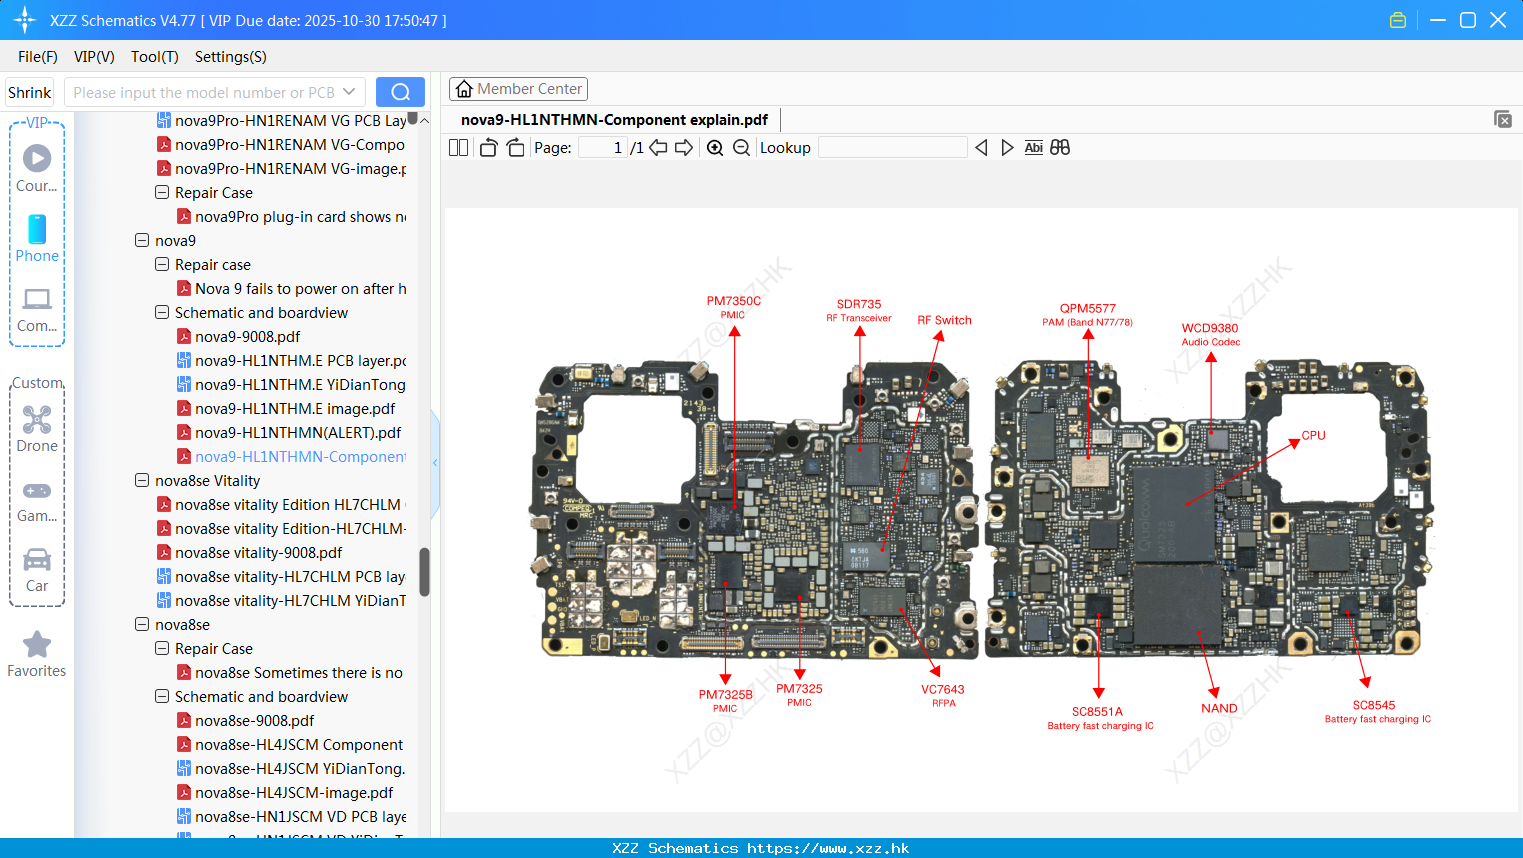
Task: Collapse the nova8se tree node
Action: tap(142, 624)
